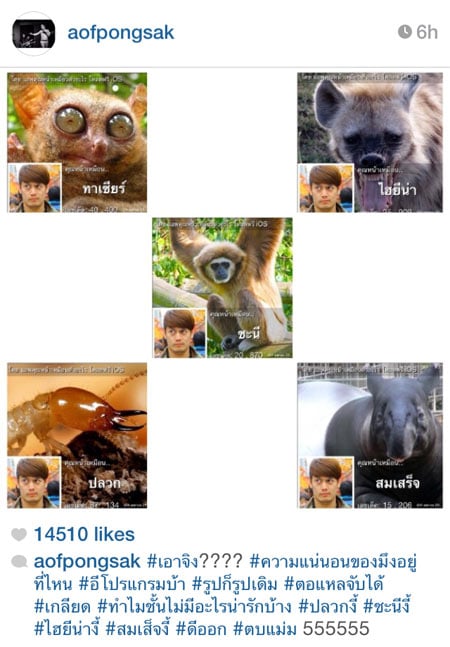Open the aofpongsak username in header

[x=121, y=33]
